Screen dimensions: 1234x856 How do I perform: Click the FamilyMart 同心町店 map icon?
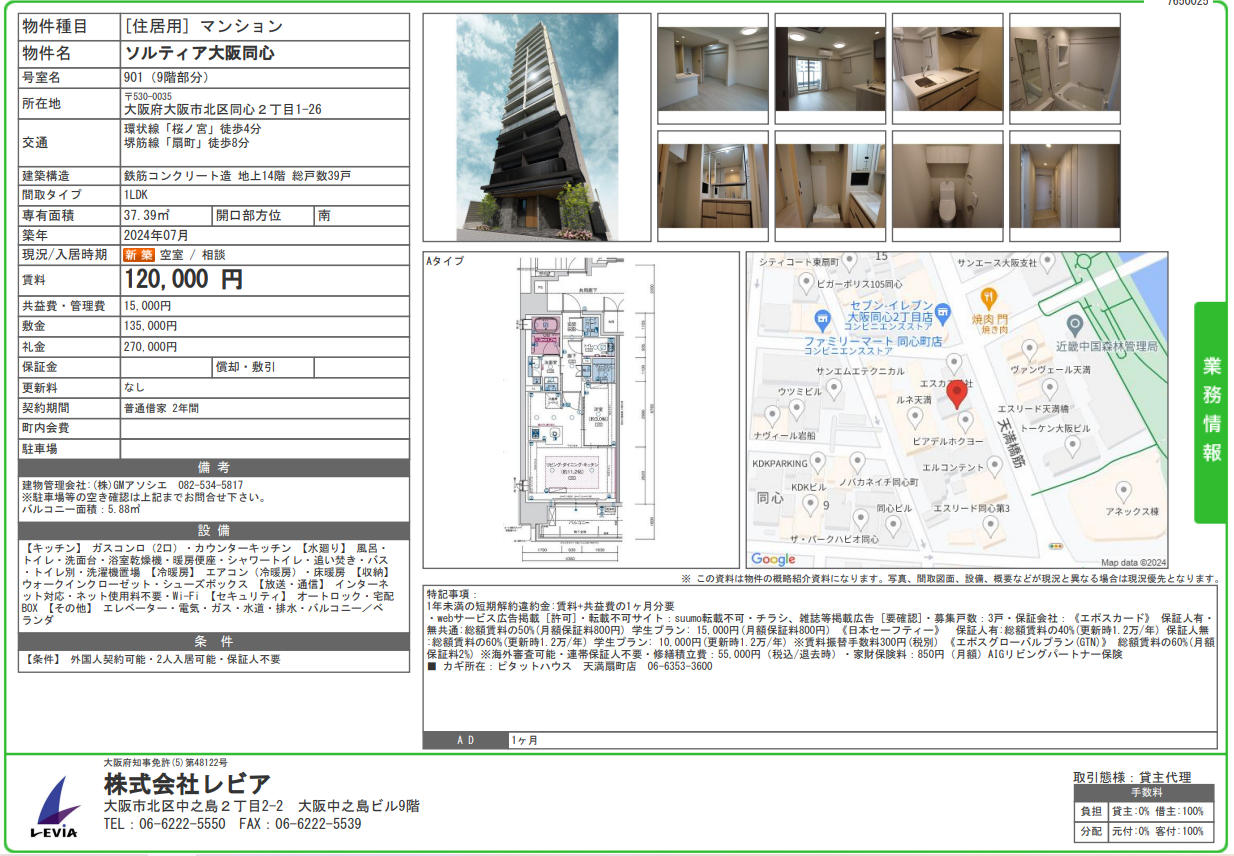tap(822, 322)
